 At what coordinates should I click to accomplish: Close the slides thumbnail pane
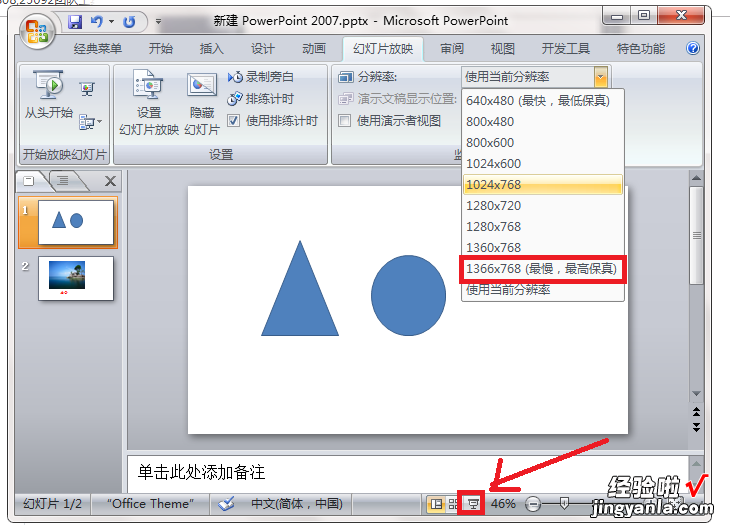(x=110, y=181)
